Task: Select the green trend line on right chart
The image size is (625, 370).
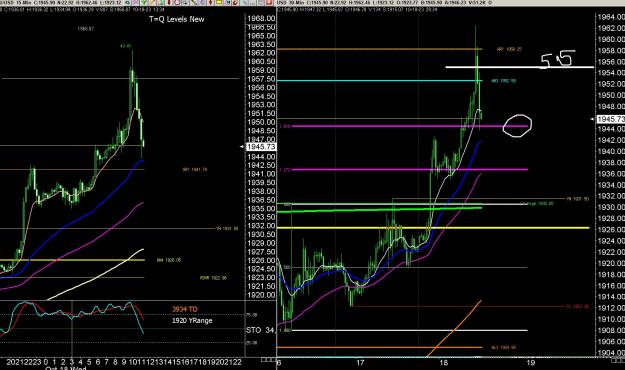Action: pos(379,210)
